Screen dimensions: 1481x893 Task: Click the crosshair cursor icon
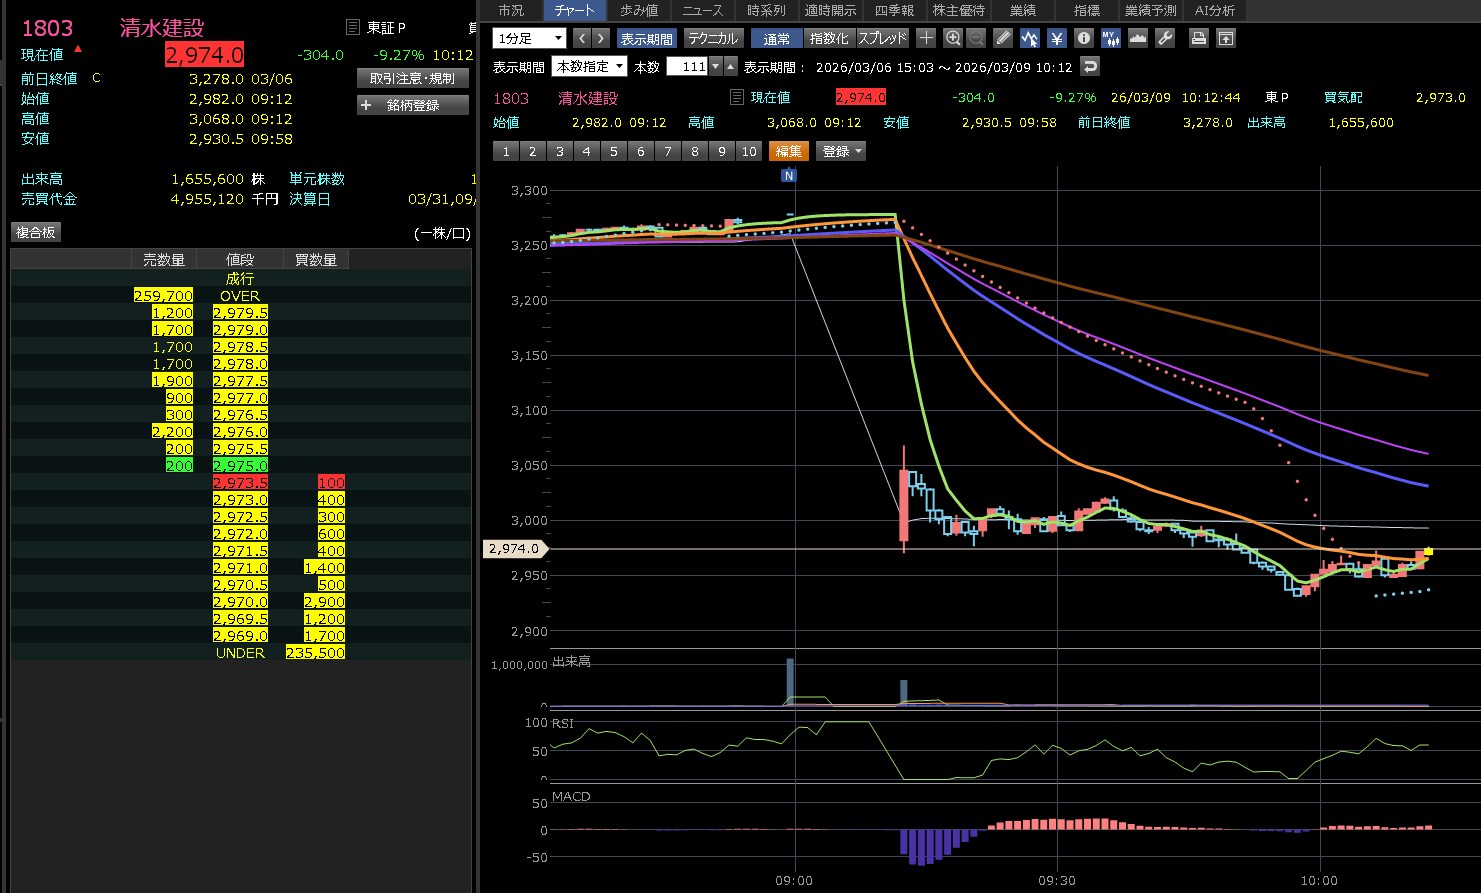(926, 38)
